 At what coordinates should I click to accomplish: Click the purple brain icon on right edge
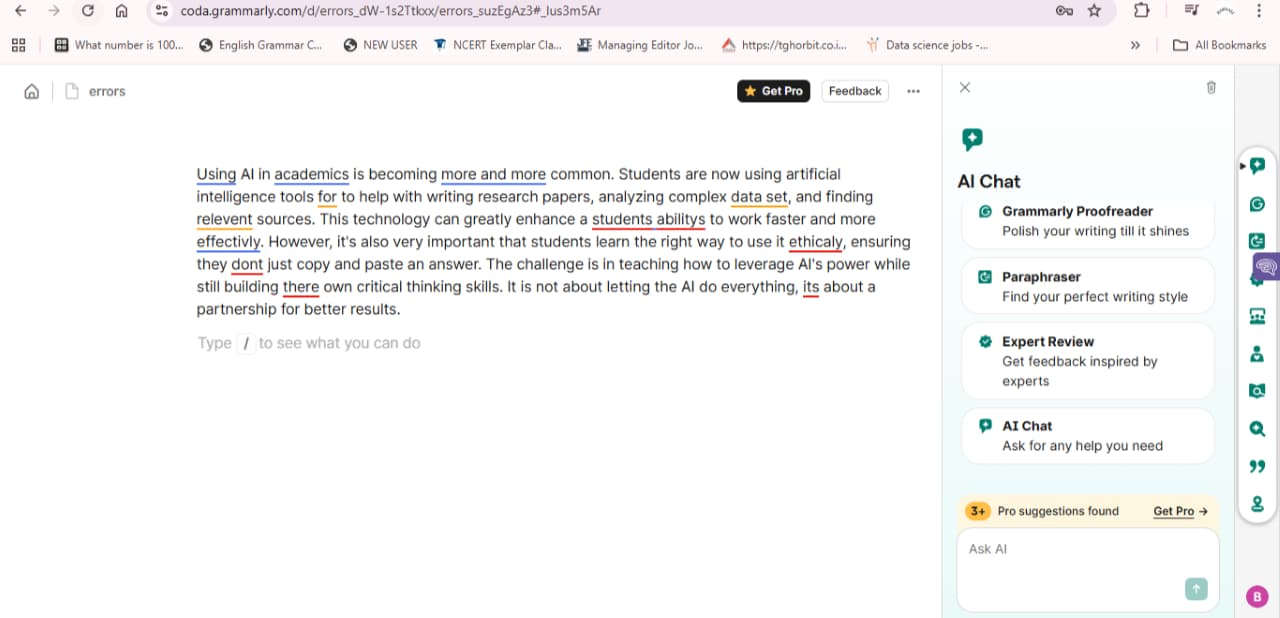click(x=1266, y=267)
